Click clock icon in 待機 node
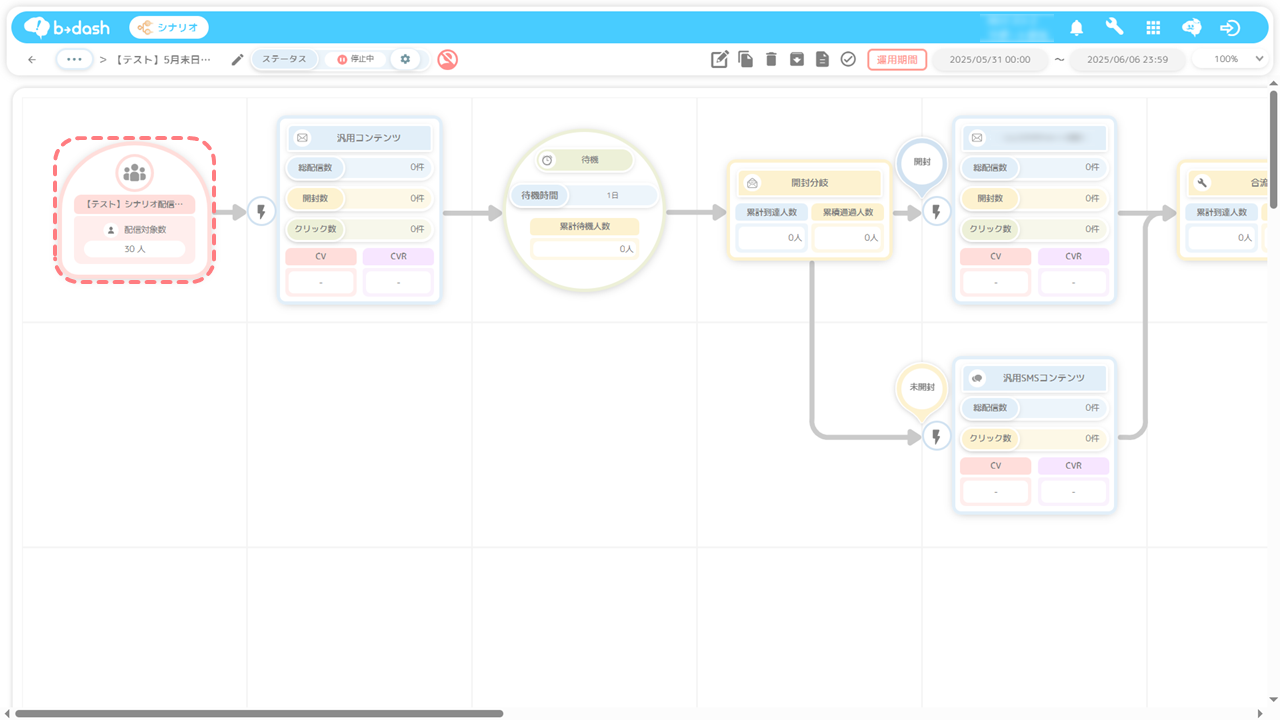1280x720 pixels. (x=547, y=160)
